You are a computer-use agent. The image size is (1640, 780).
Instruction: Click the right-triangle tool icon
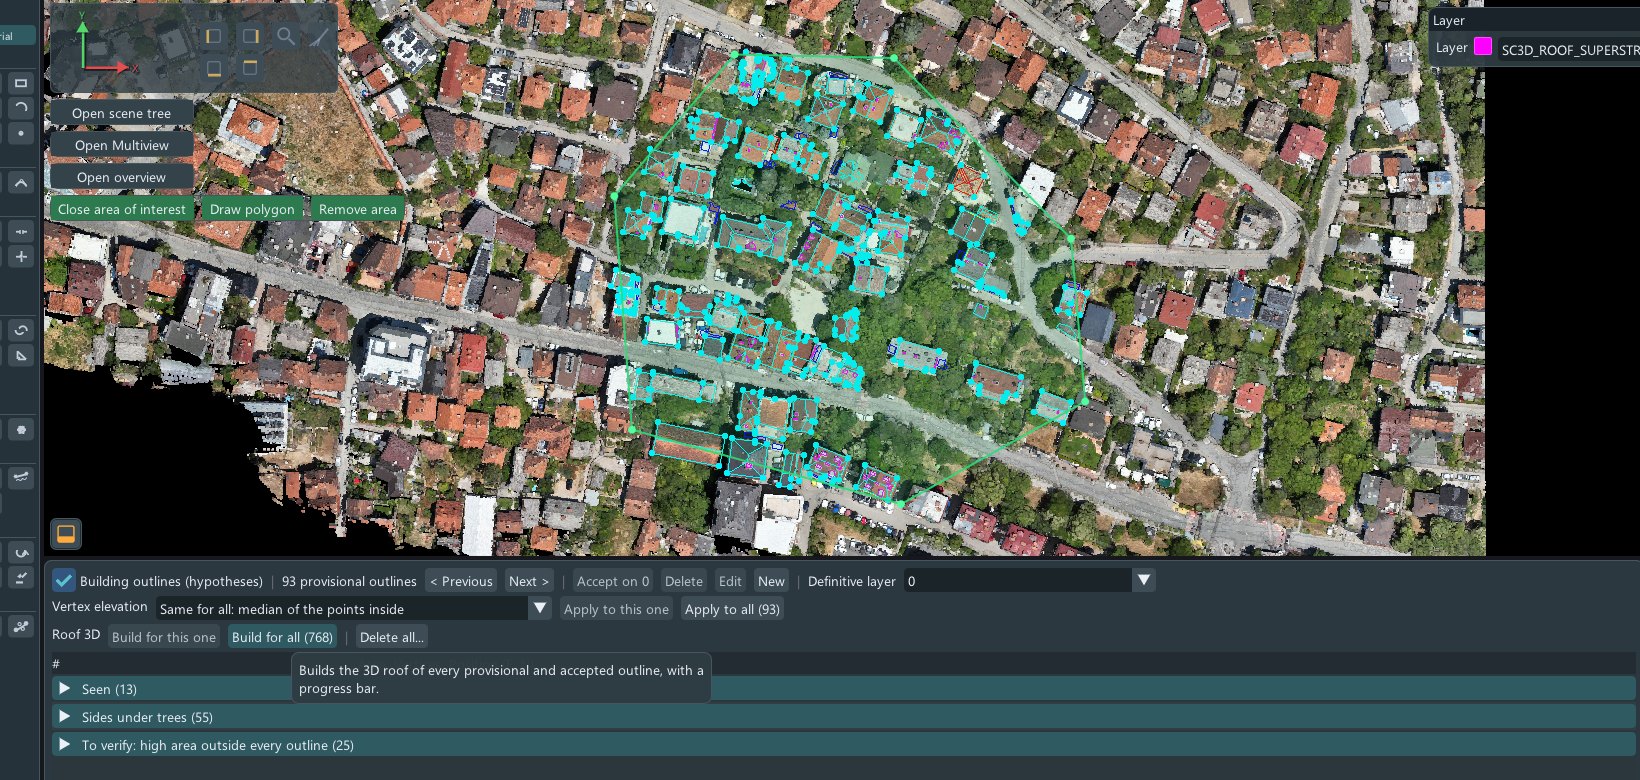click(20, 356)
